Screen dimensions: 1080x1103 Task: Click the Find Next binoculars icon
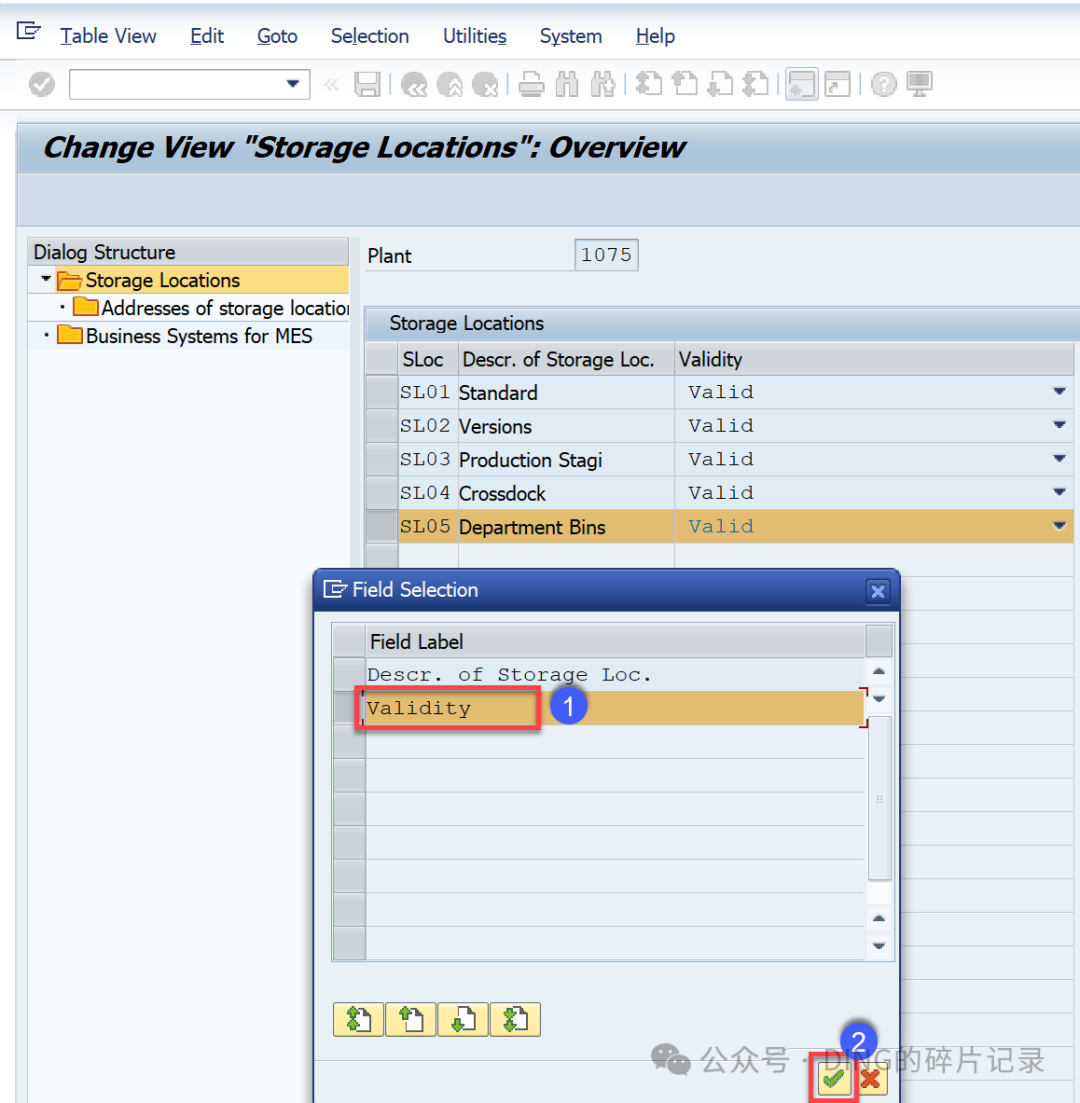[x=603, y=85]
